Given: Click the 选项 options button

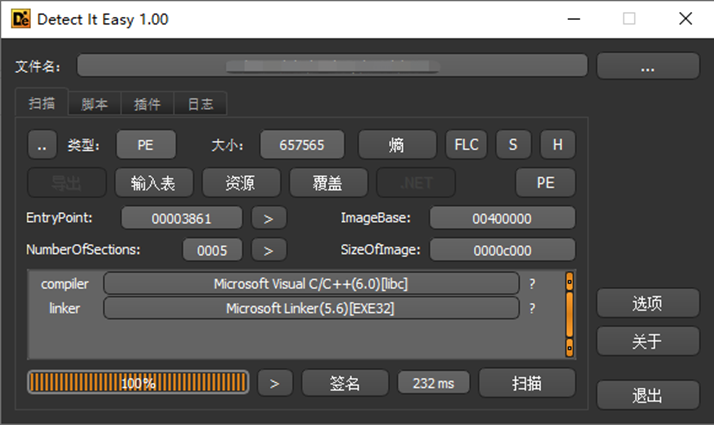Looking at the screenshot, I should (x=647, y=303).
